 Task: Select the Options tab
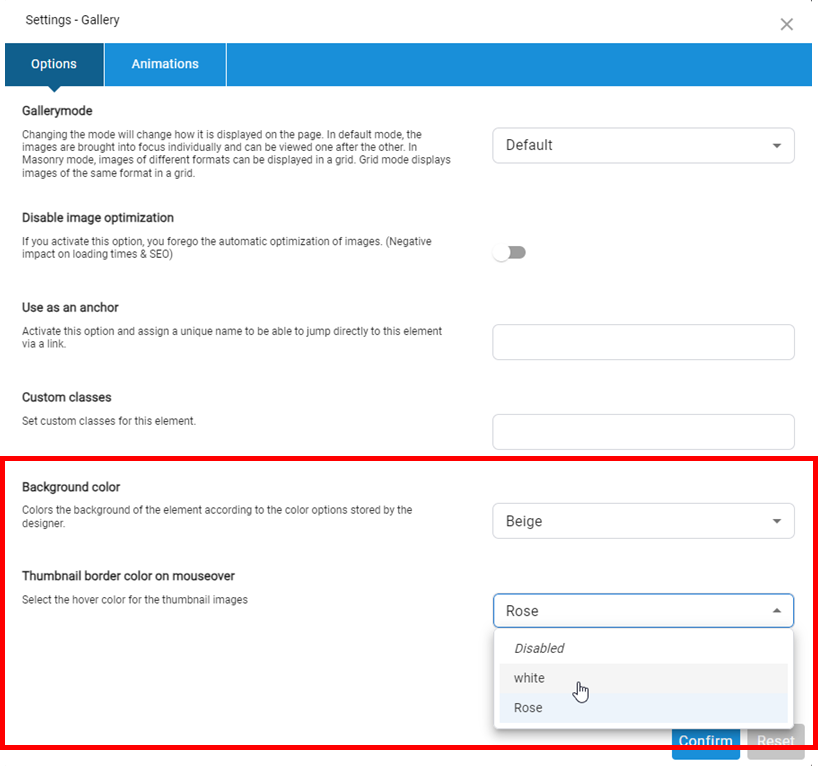54,64
